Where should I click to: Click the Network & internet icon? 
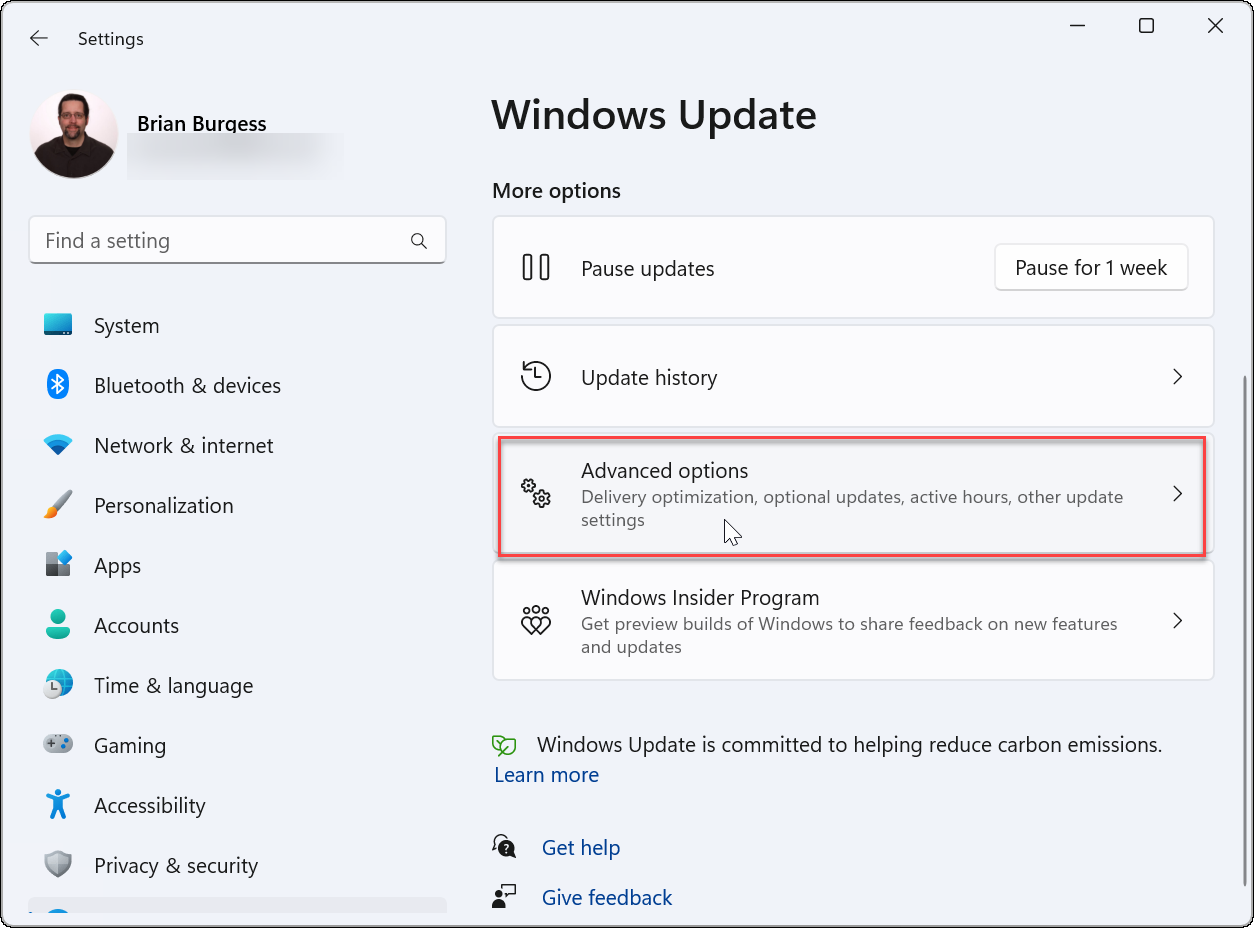pos(58,445)
